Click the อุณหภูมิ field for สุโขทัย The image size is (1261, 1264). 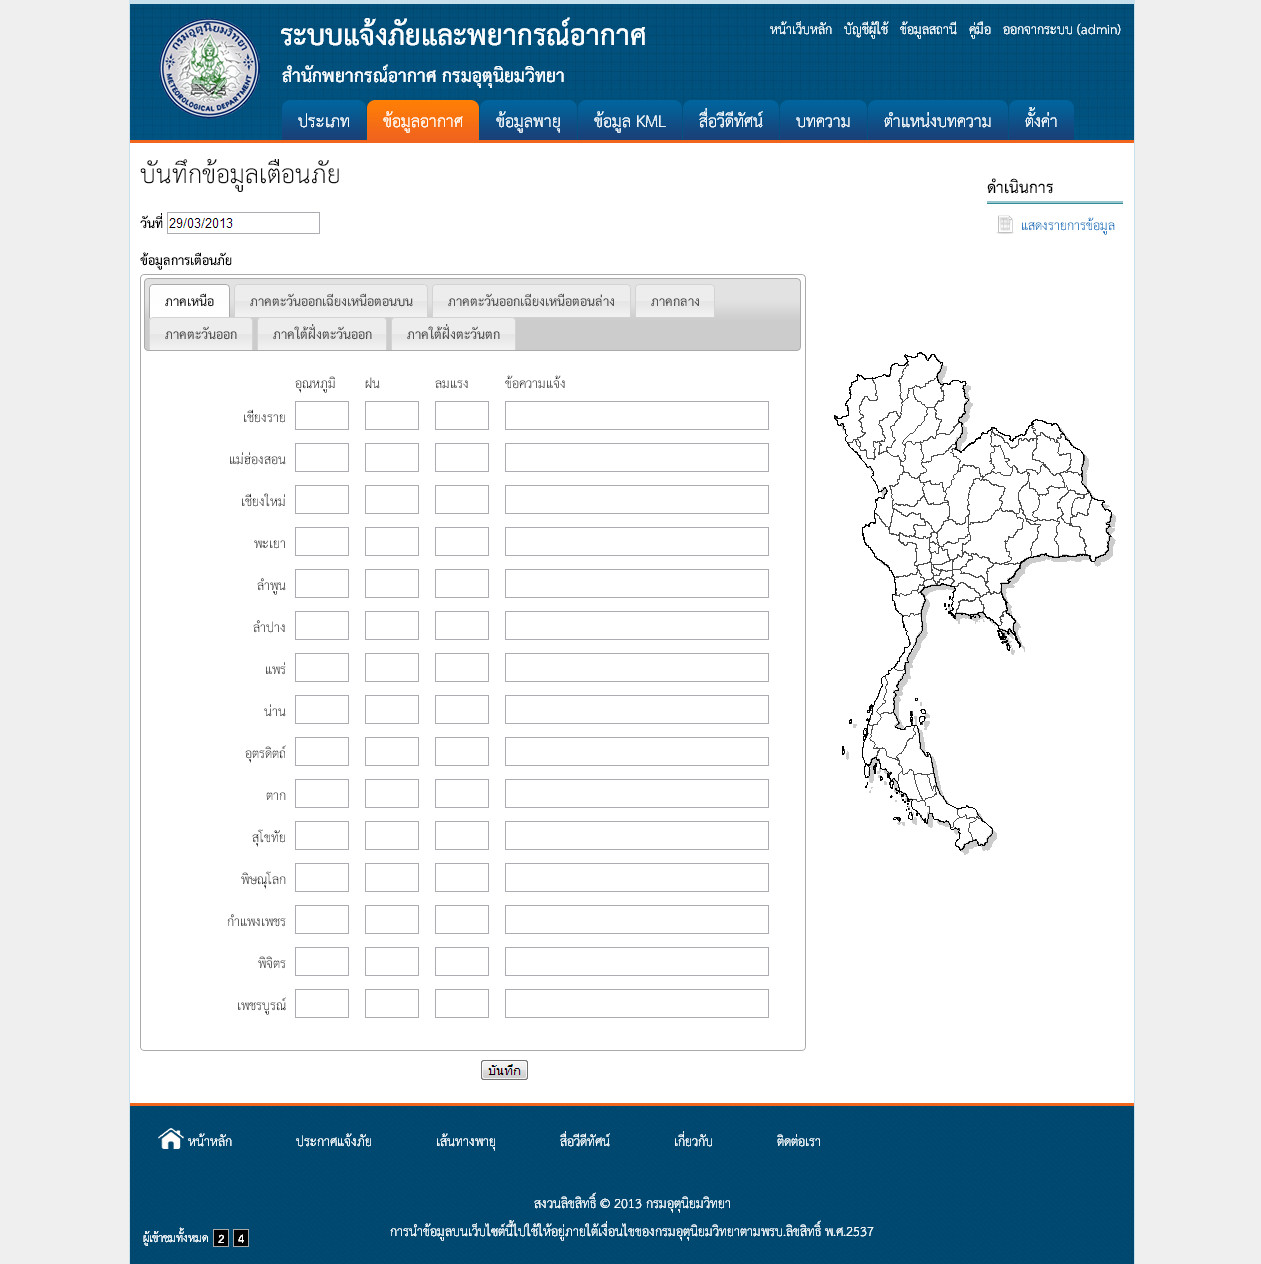(322, 836)
